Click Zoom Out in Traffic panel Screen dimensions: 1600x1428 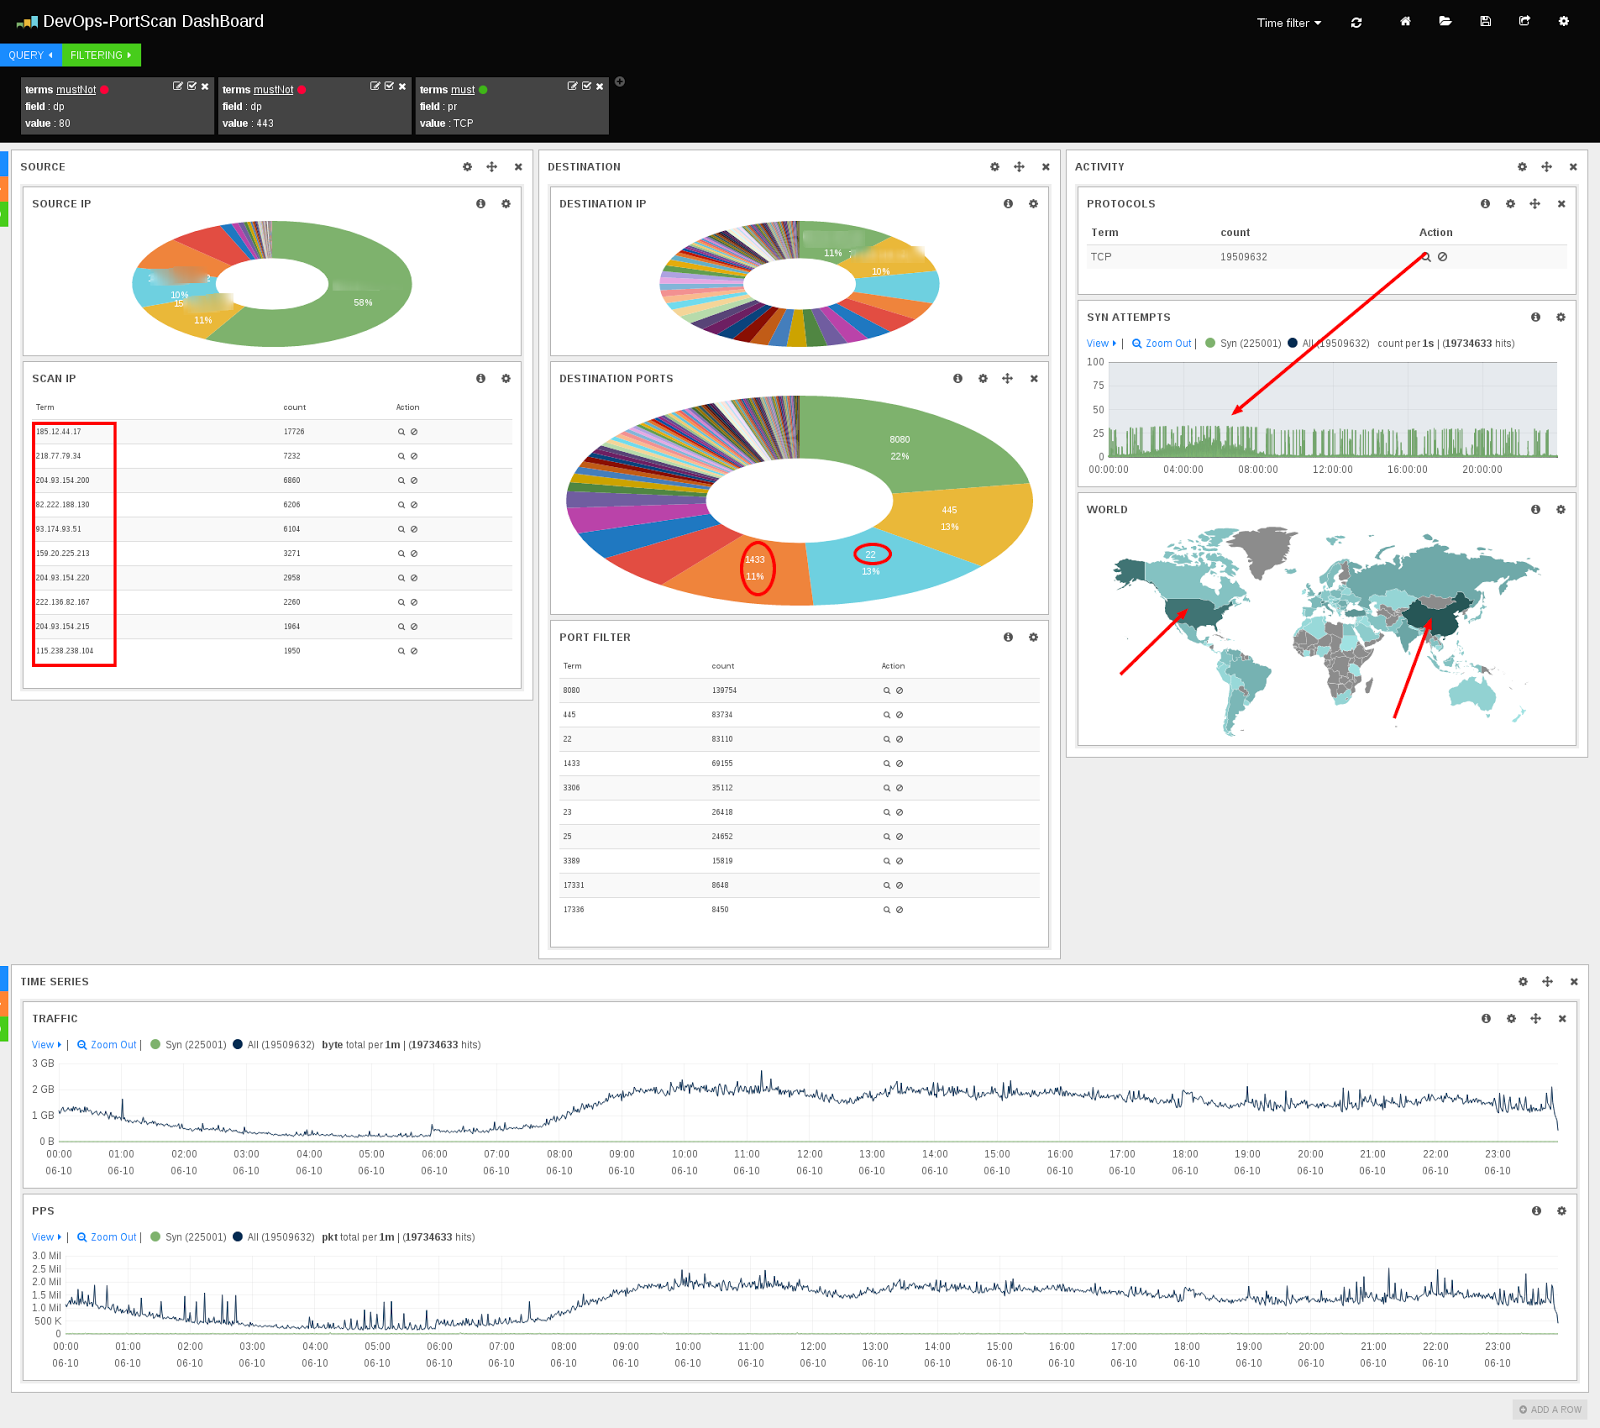(x=107, y=1045)
